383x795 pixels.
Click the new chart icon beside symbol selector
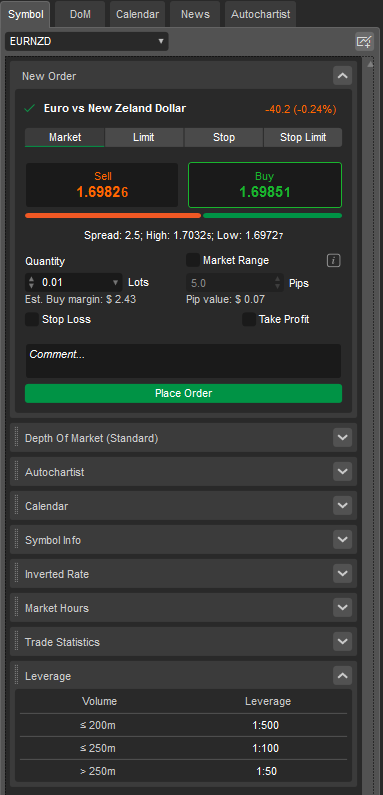point(364,42)
